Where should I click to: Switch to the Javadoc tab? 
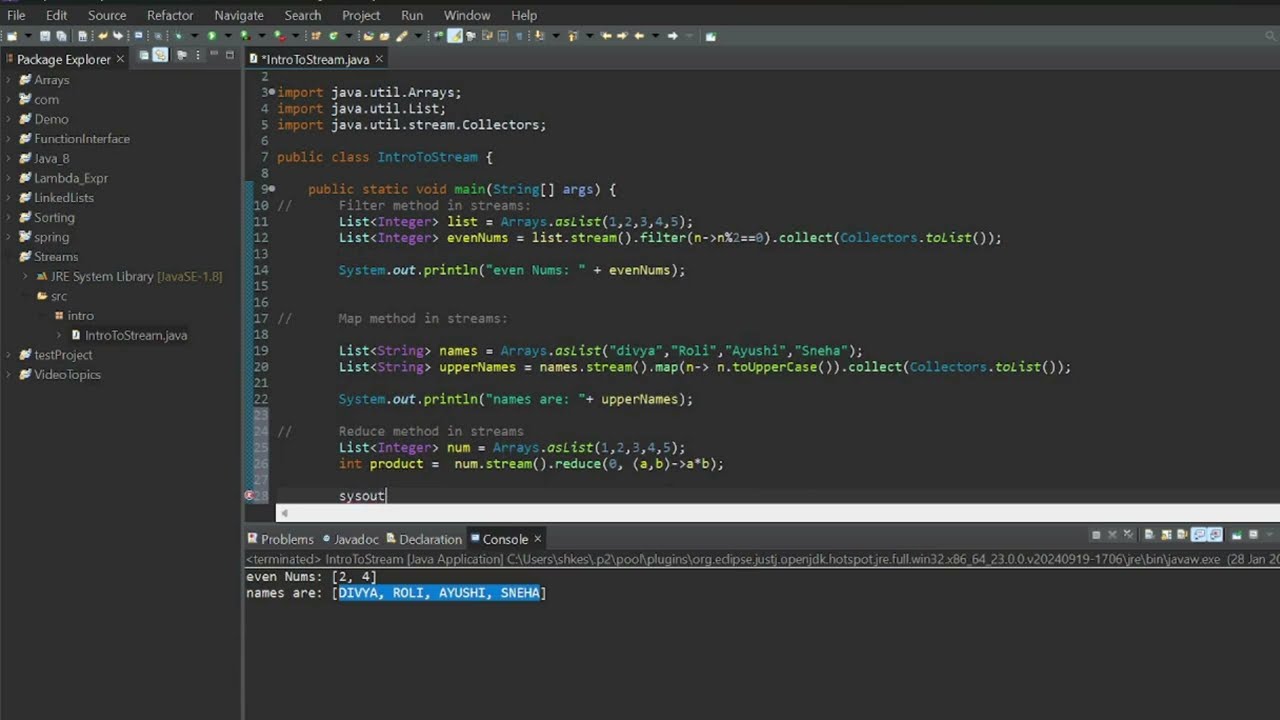point(350,539)
